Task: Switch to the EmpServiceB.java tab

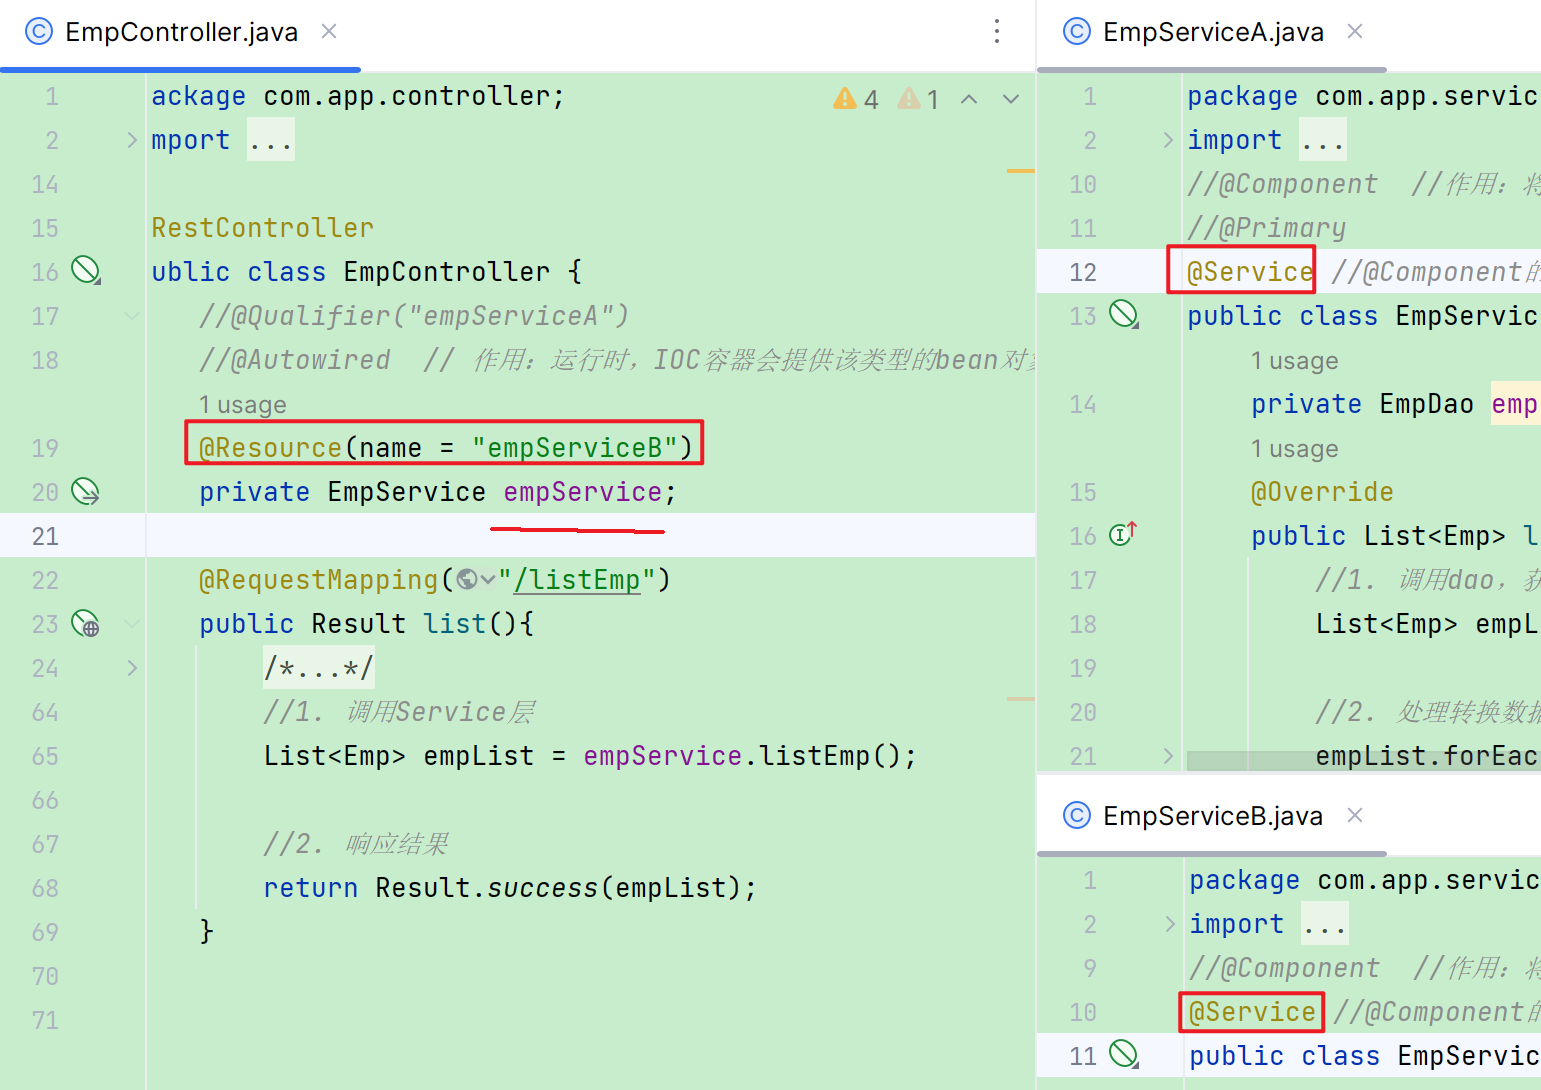Action: [x=1213, y=816]
